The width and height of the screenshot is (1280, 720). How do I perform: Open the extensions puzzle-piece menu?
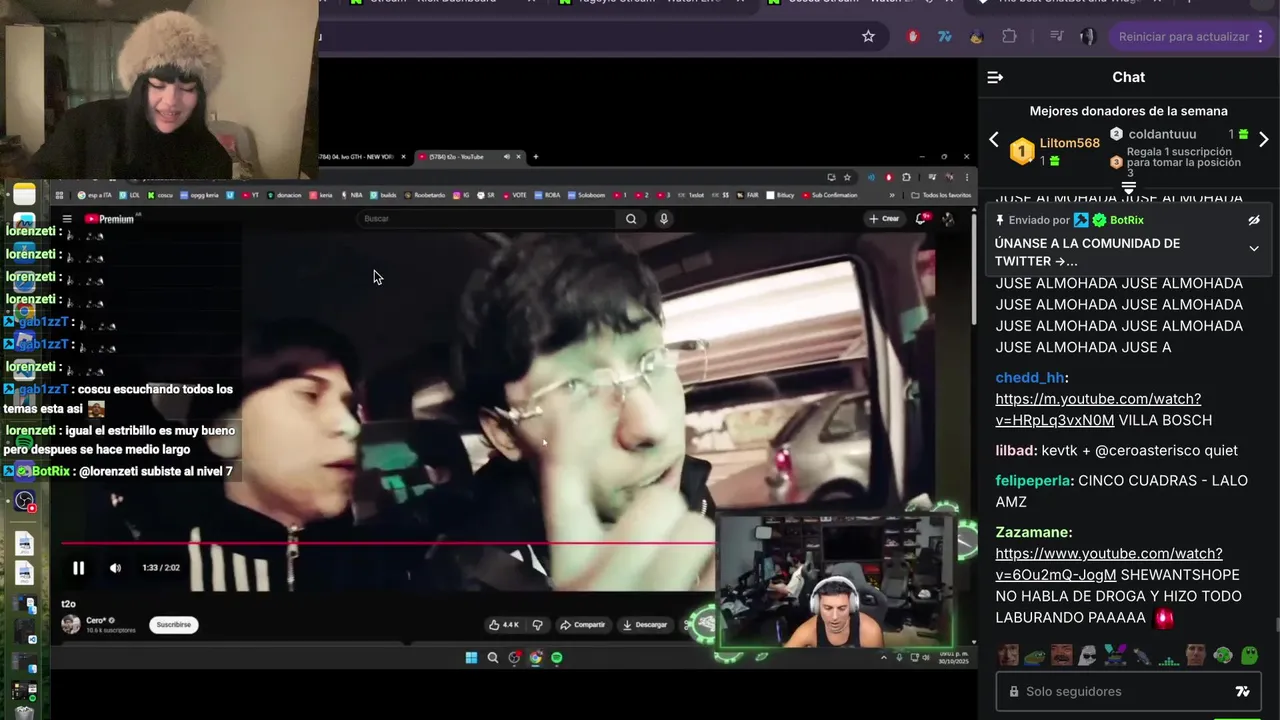1009,36
